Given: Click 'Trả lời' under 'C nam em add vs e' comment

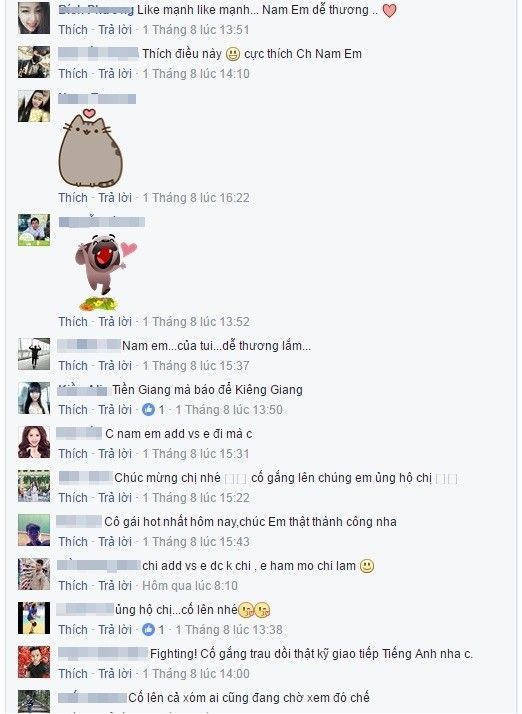Looking at the screenshot, I should pos(115,454).
